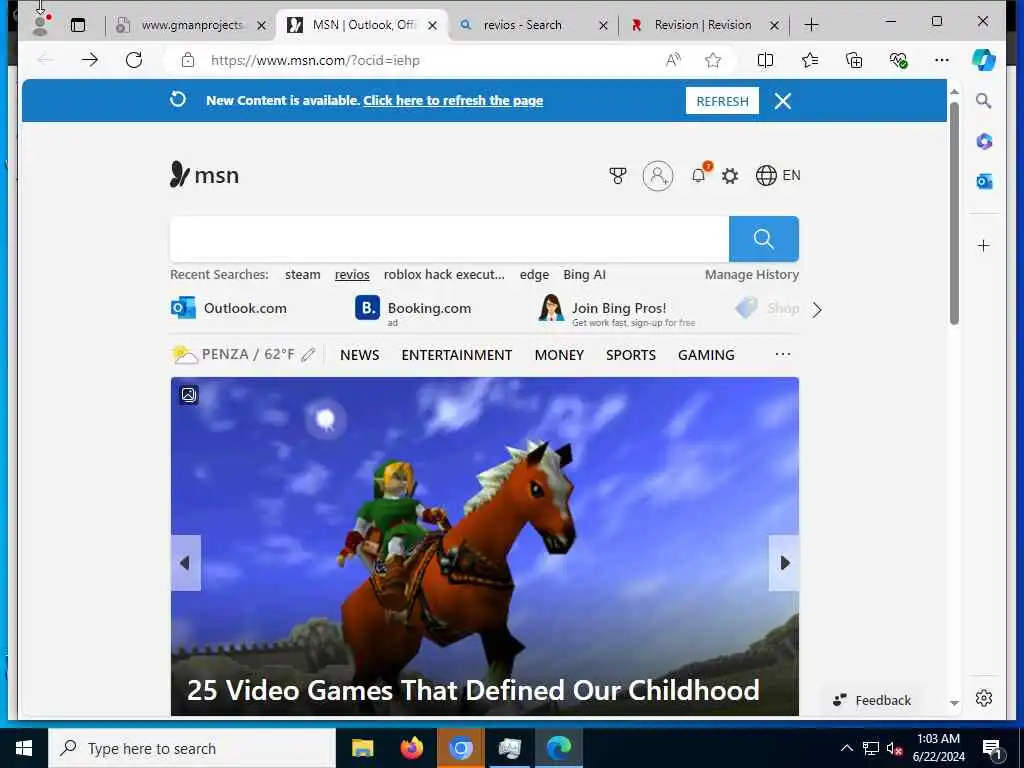The image size is (1024, 768).
Task: Select recent search 'roblox hack execut...'
Action: (444, 275)
